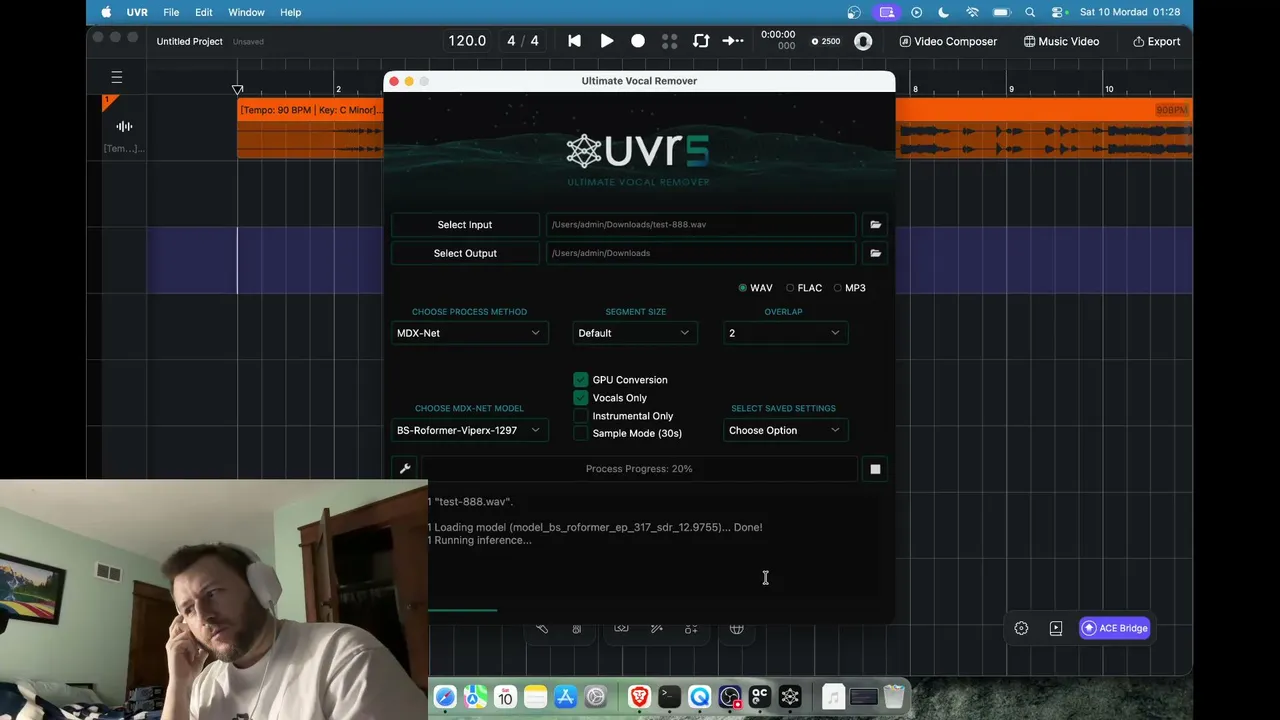Open the user avatar icon in the top bar

[x=863, y=41]
